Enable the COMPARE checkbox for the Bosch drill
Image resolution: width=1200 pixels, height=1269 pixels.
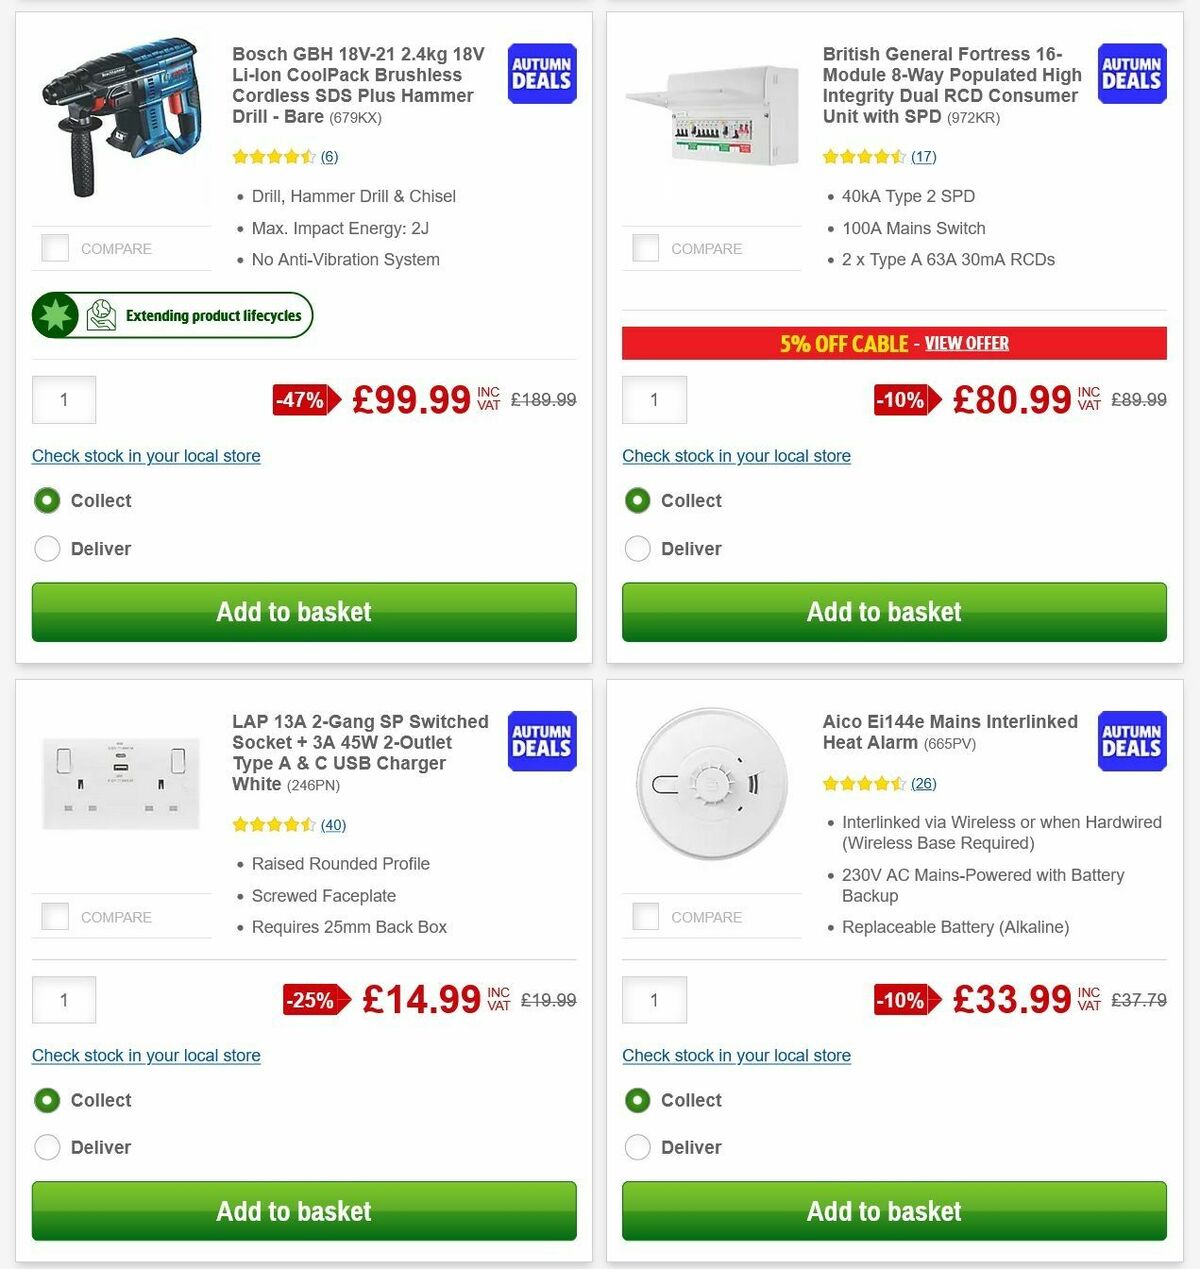coord(54,248)
